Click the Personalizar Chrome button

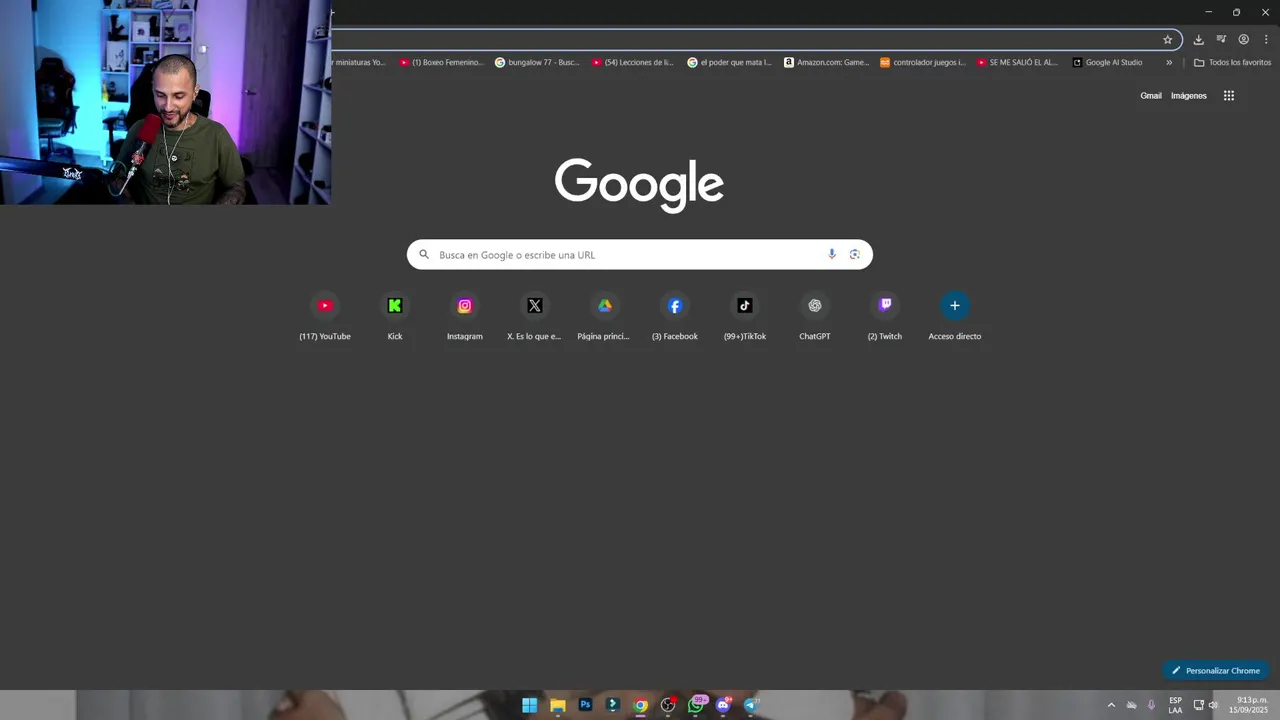coord(1215,670)
